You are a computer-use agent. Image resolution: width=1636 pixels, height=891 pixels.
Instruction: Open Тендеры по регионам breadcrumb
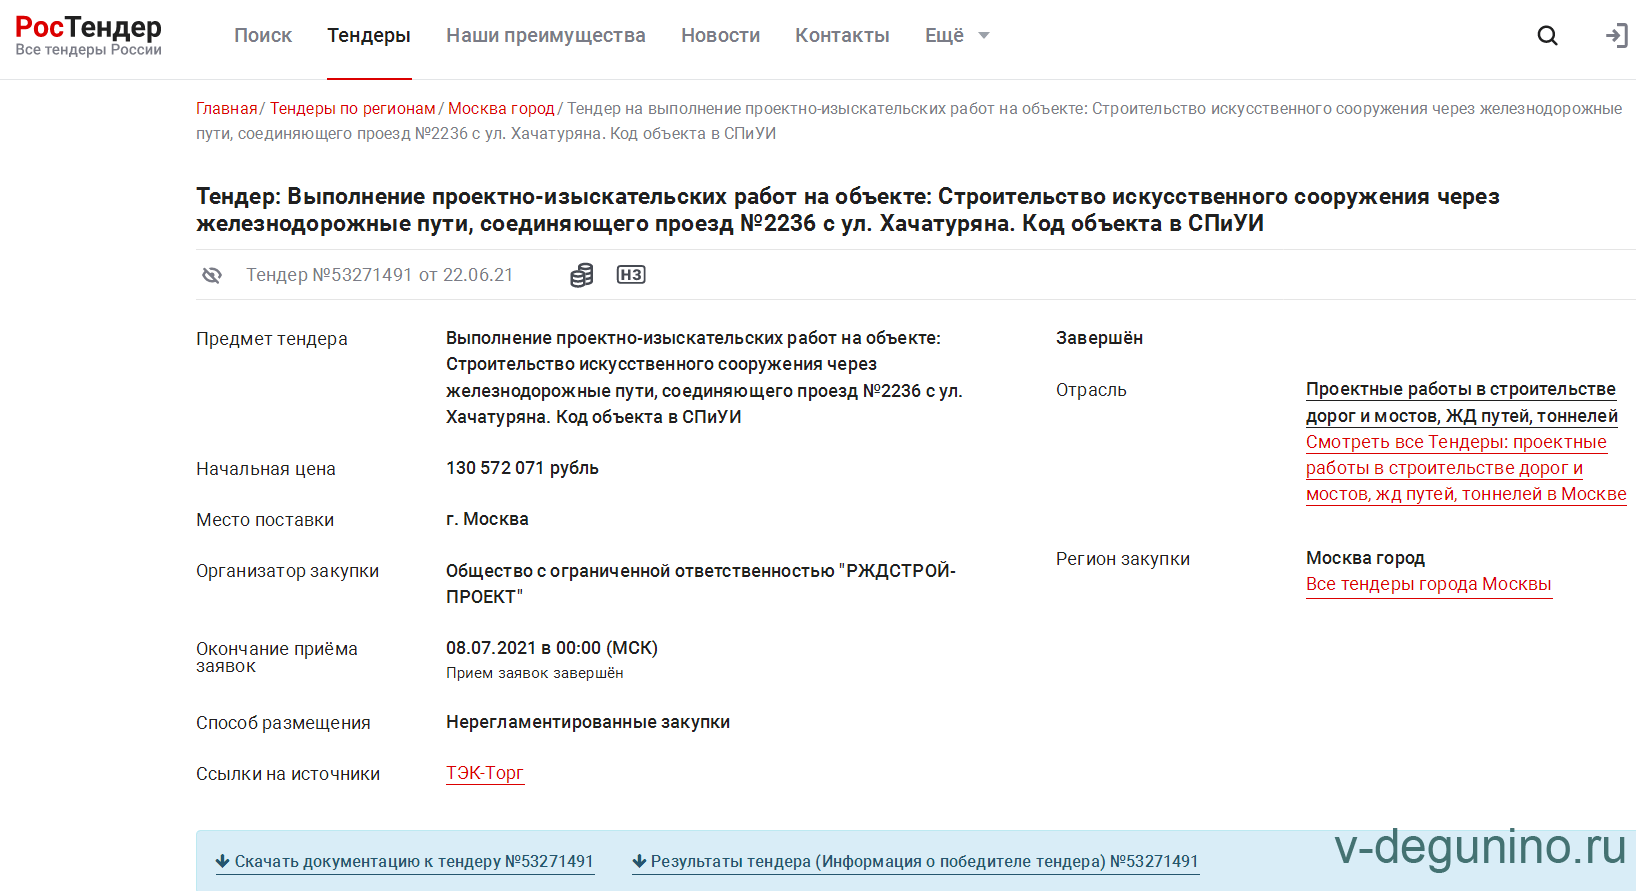tap(352, 108)
